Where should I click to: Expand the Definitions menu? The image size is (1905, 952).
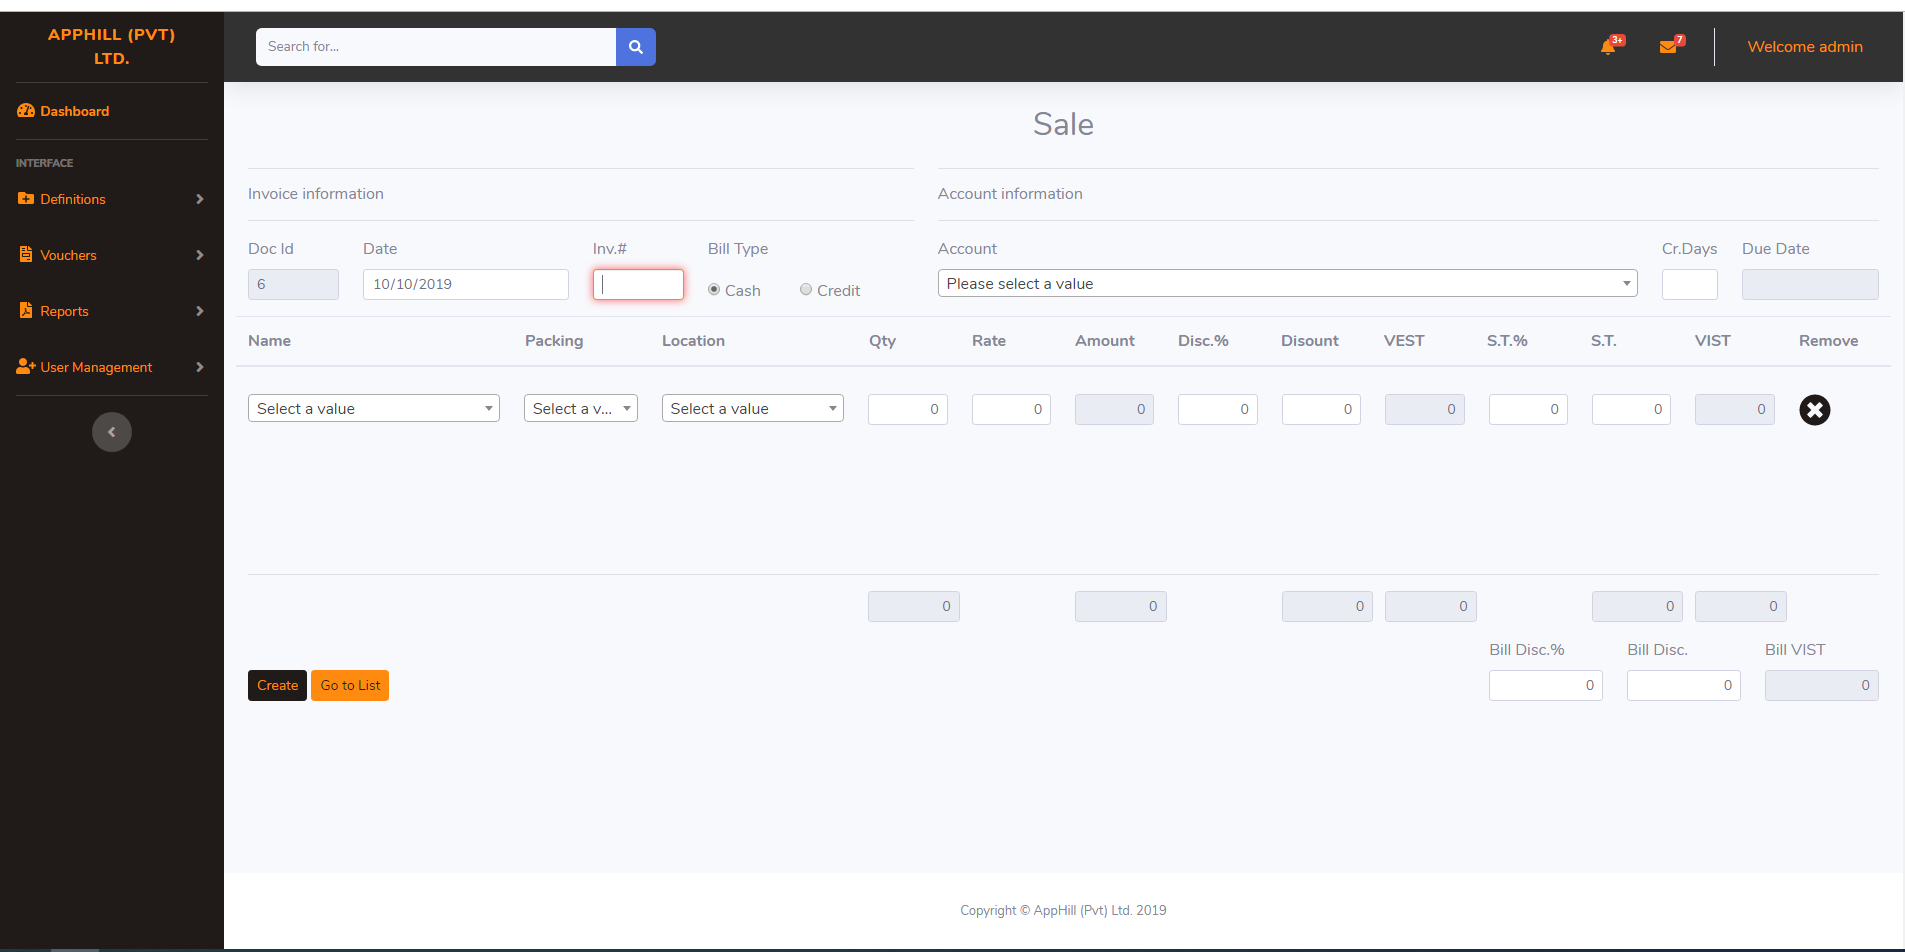[110, 199]
